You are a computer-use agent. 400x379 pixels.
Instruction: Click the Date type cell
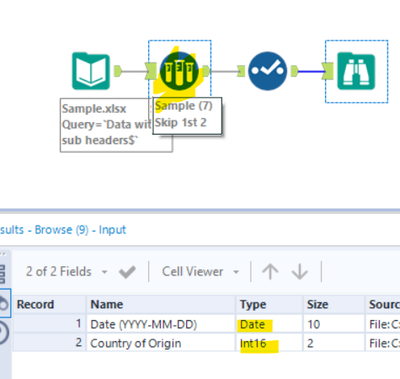pyautogui.click(x=269, y=324)
